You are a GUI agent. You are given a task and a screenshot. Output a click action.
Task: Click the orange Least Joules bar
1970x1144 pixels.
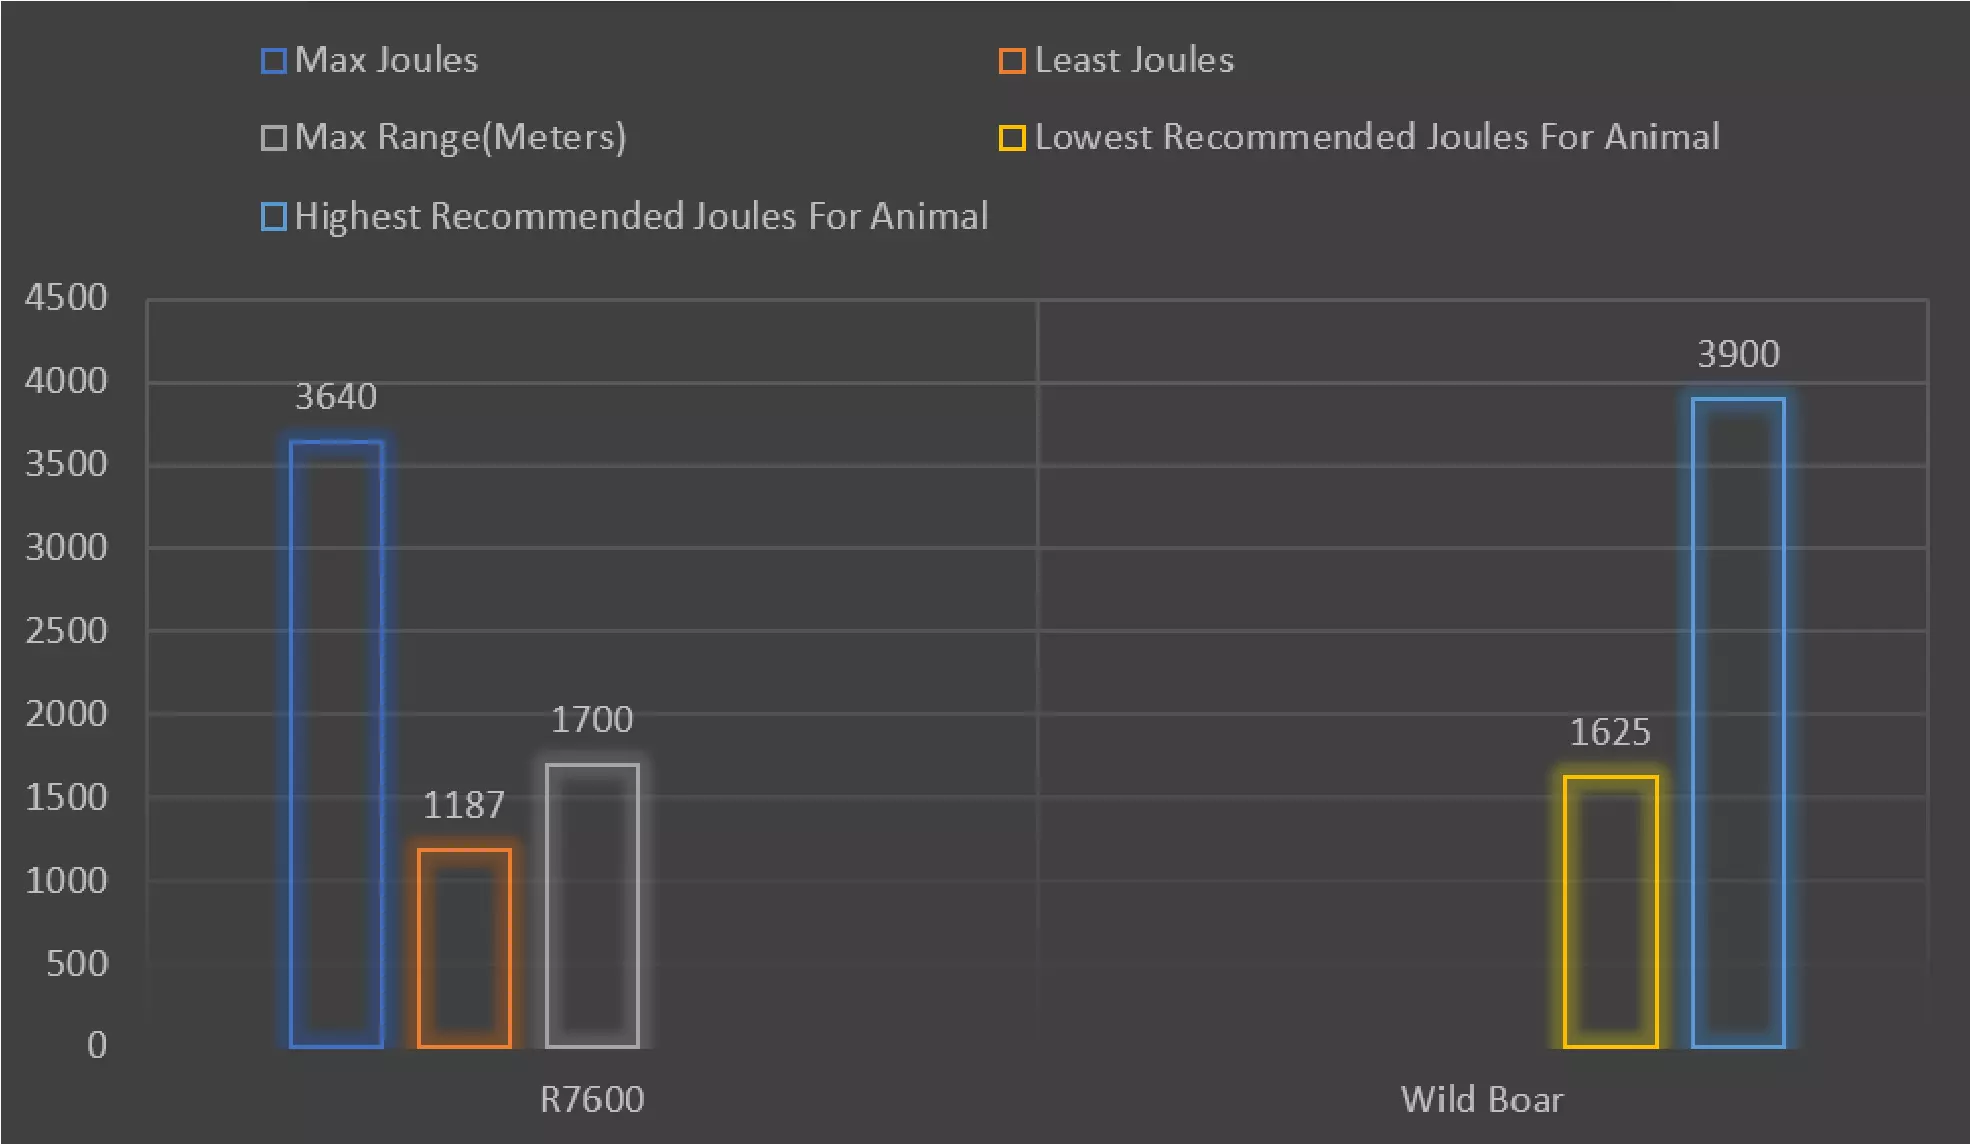tap(464, 947)
